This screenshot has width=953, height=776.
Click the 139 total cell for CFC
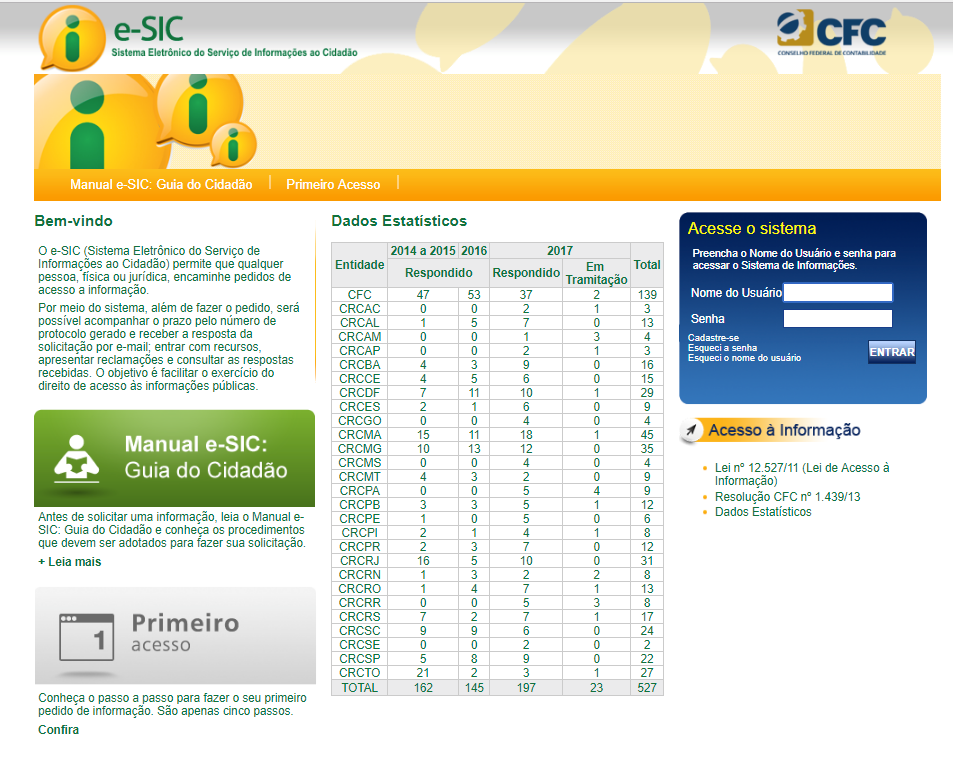tap(647, 294)
